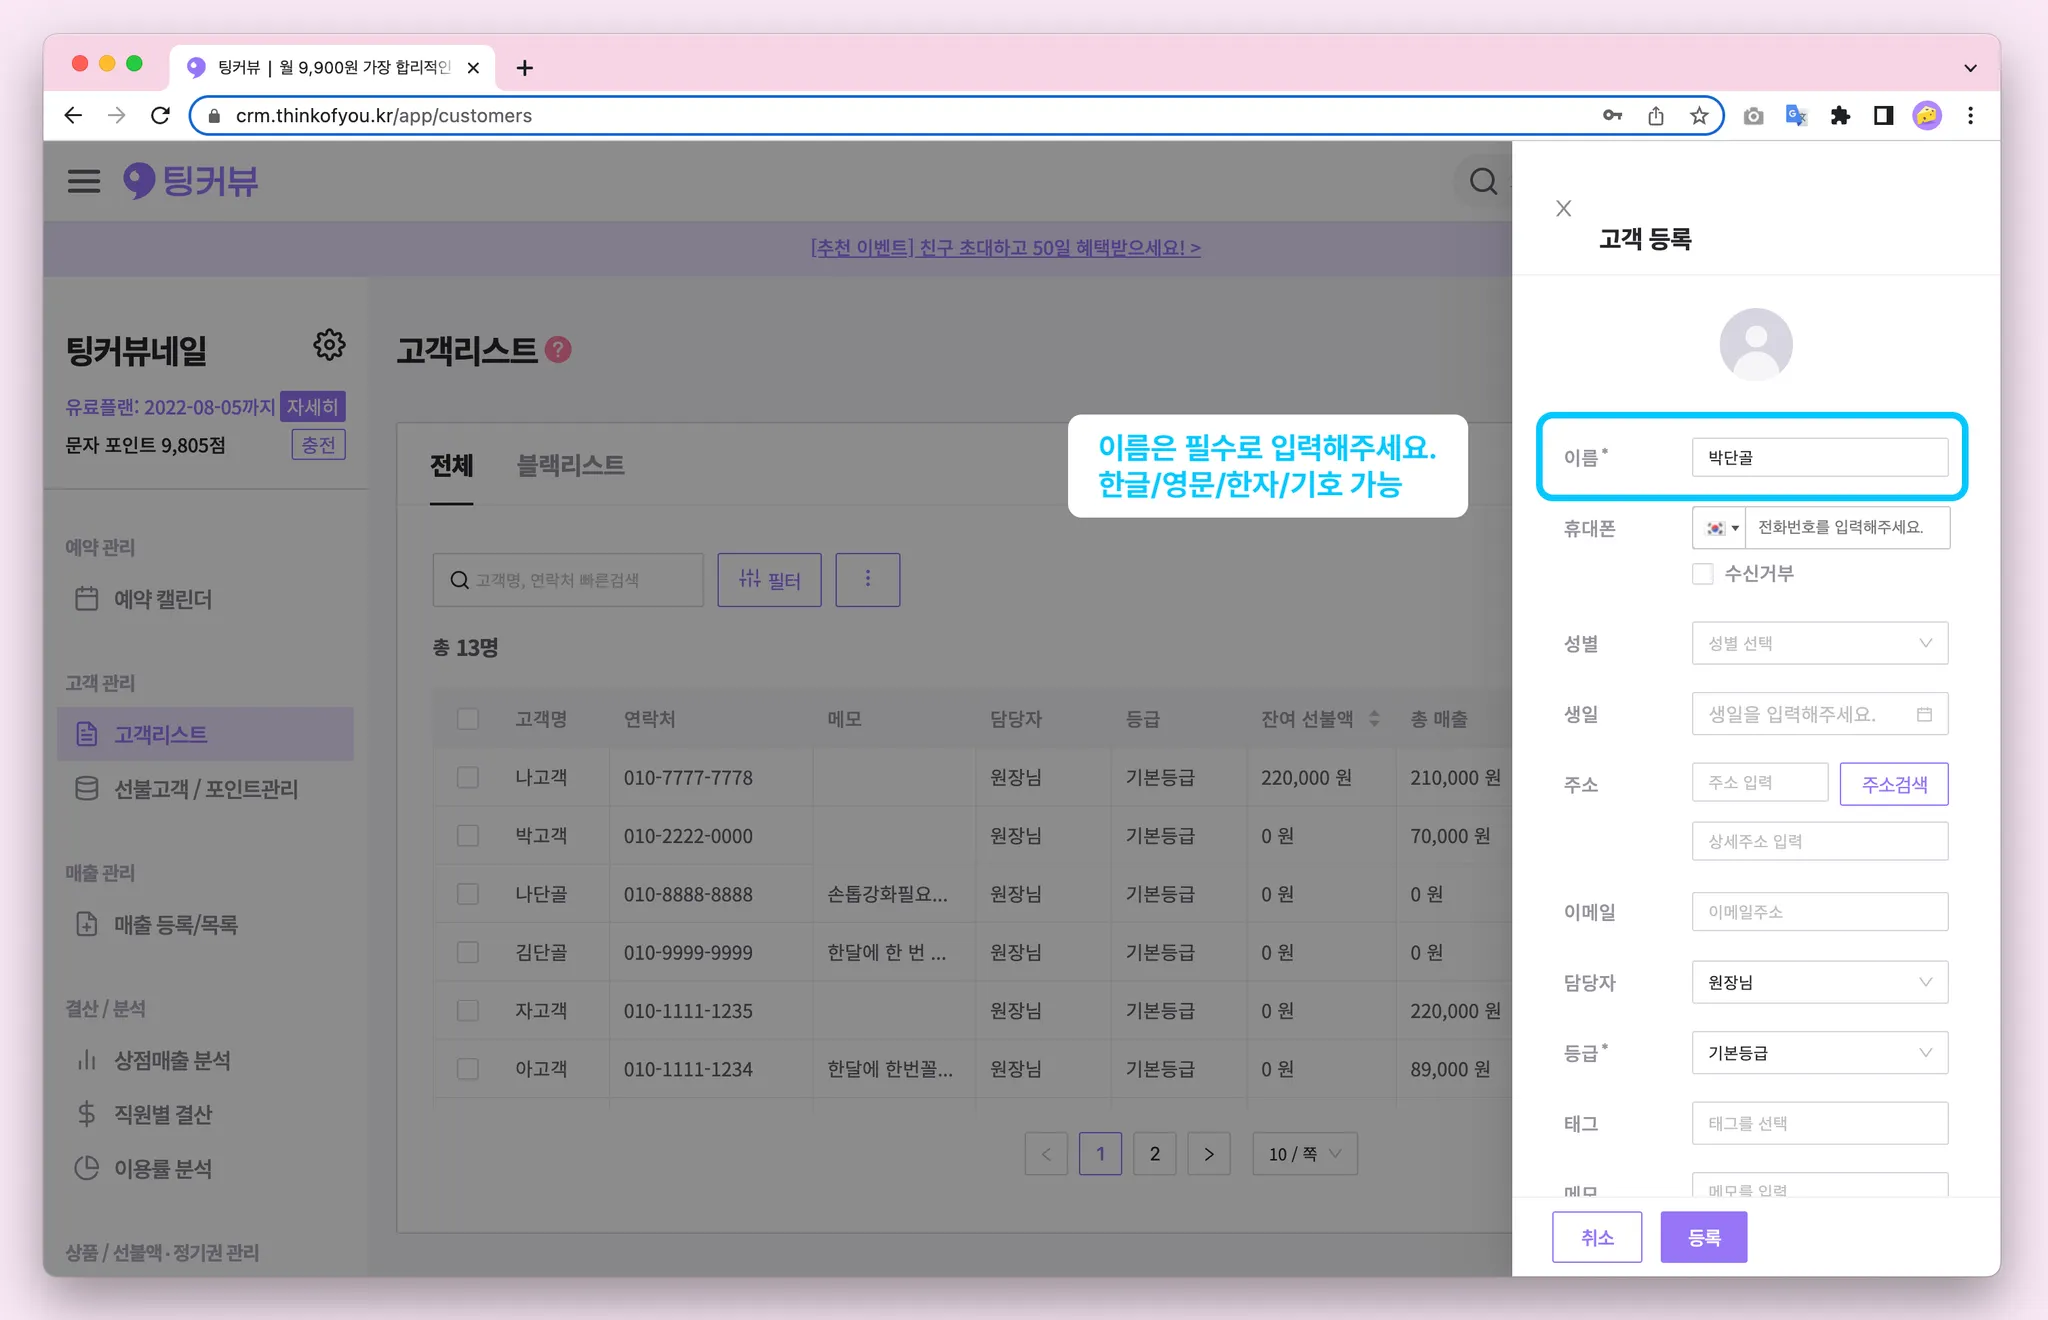Check the 수신거부 checkbox
The width and height of the screenshot is (2048, 1320).
[x=1702, y=573]
